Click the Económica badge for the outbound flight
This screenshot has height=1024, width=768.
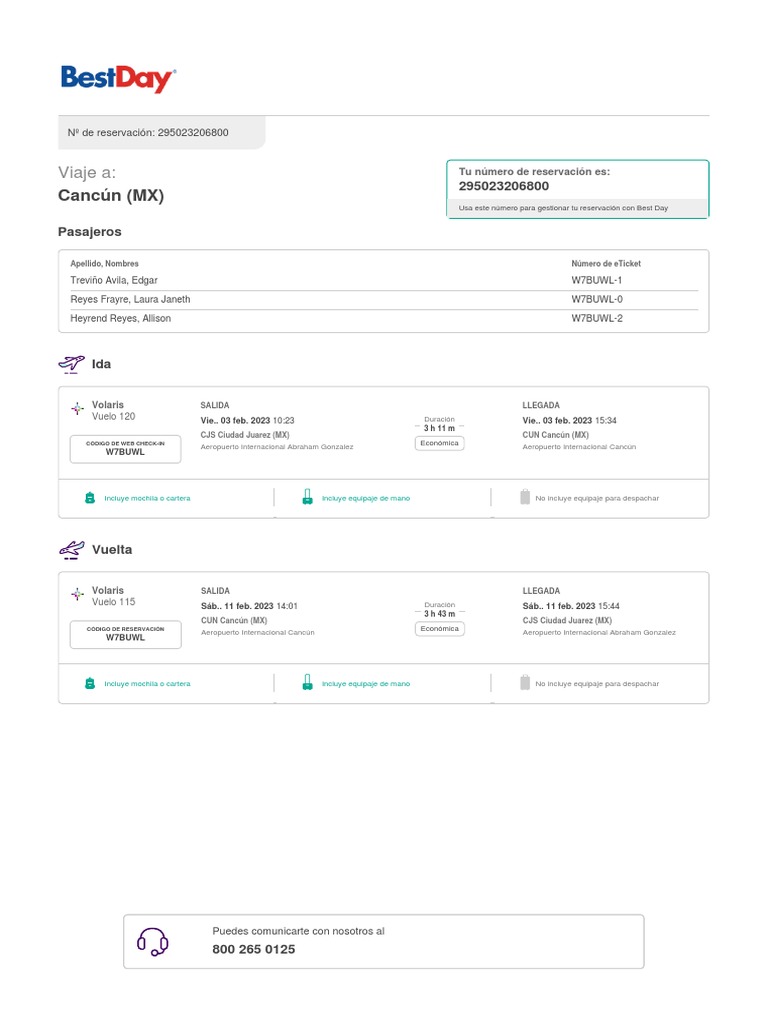click(x=440, y=443)
